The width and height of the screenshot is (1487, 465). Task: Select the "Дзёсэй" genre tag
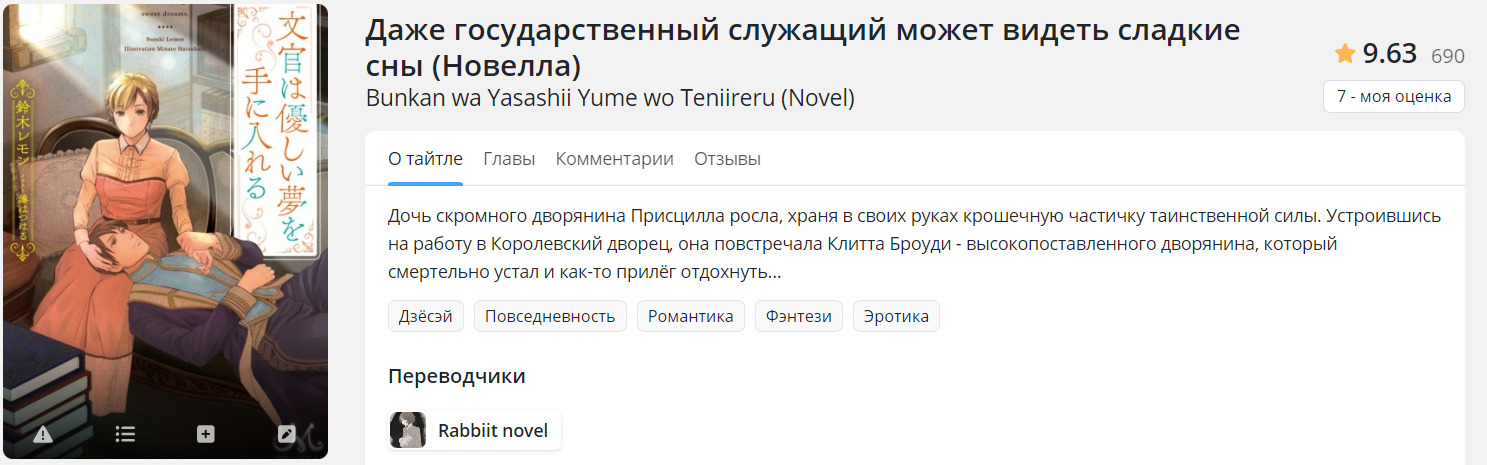pos(426,316)
